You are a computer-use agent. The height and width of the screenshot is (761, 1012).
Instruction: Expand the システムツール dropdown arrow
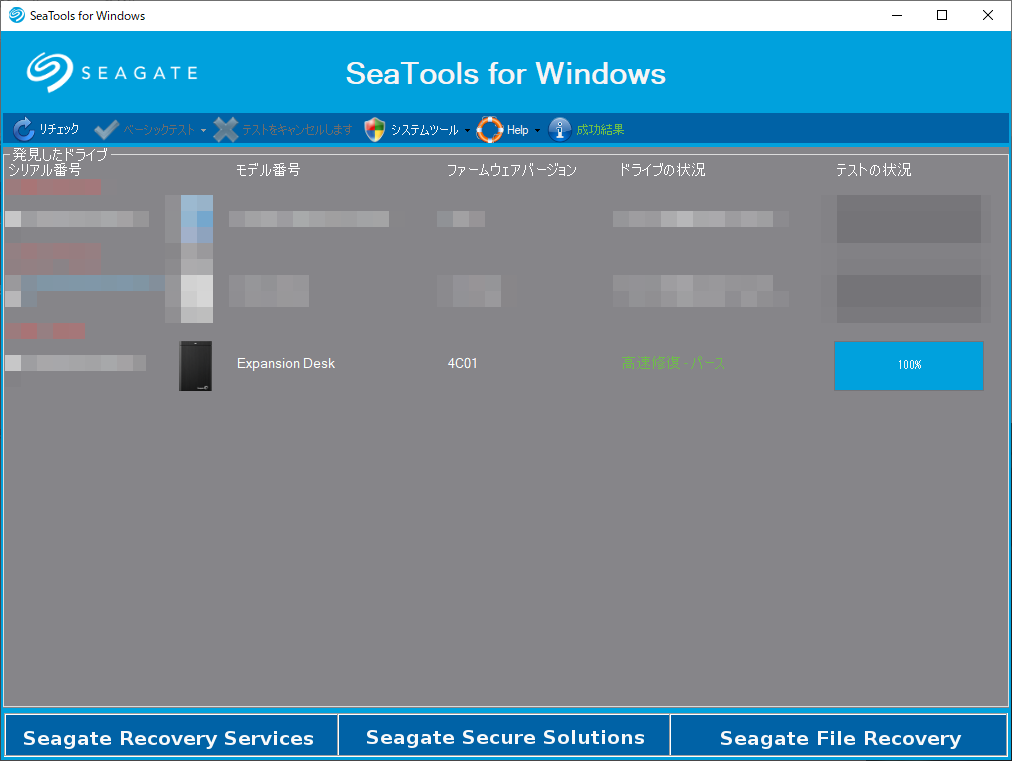tap(467, 130)
